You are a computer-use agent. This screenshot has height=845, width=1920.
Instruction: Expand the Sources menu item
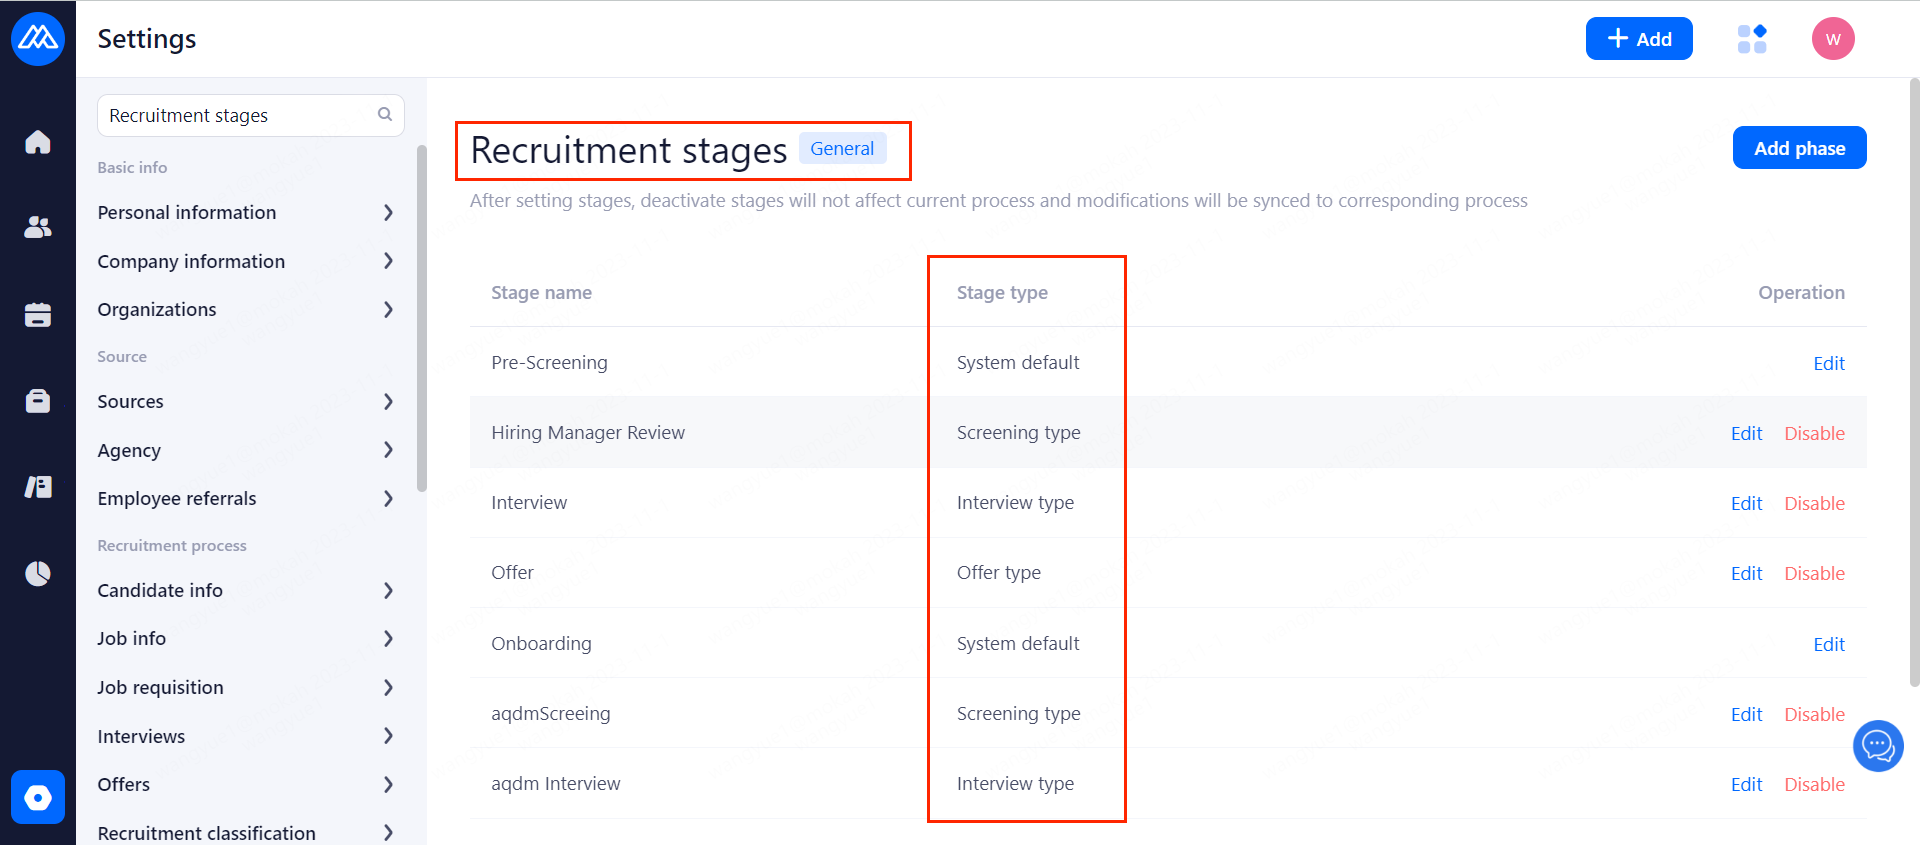click(x=246, y=401)
